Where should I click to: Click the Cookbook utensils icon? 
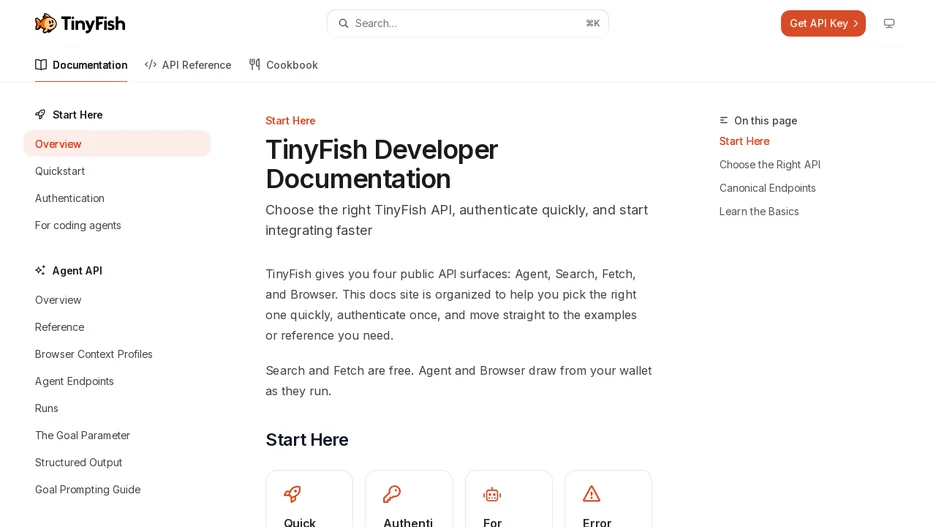coord(255,64)
